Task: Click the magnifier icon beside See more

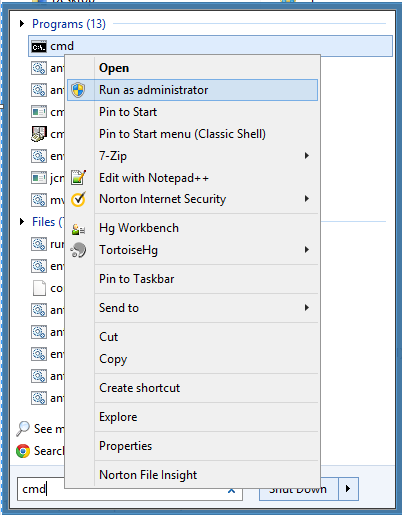Action: click(23, 429)
